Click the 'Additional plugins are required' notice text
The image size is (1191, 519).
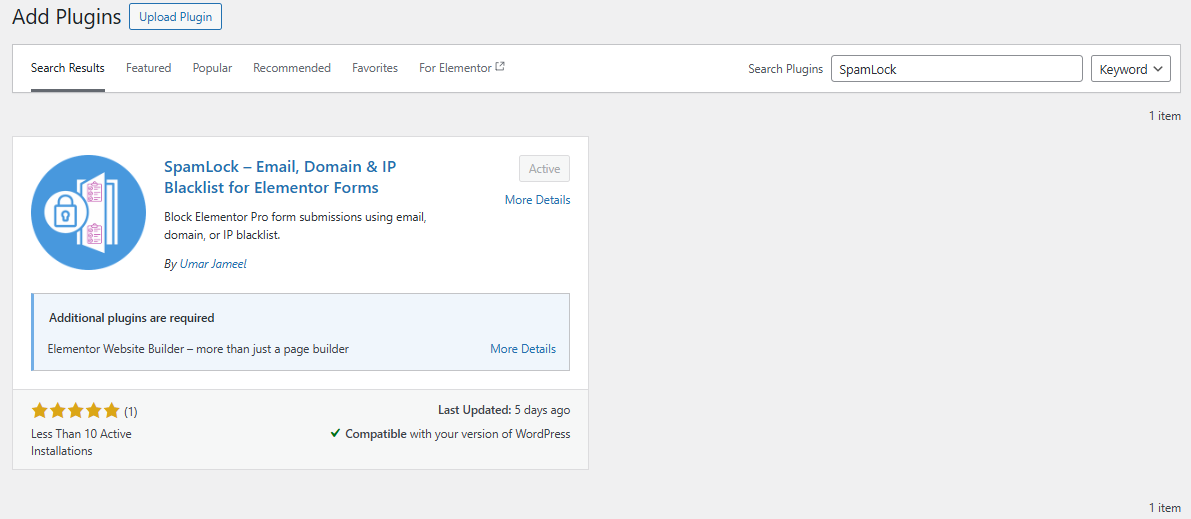tap(131, 318)
